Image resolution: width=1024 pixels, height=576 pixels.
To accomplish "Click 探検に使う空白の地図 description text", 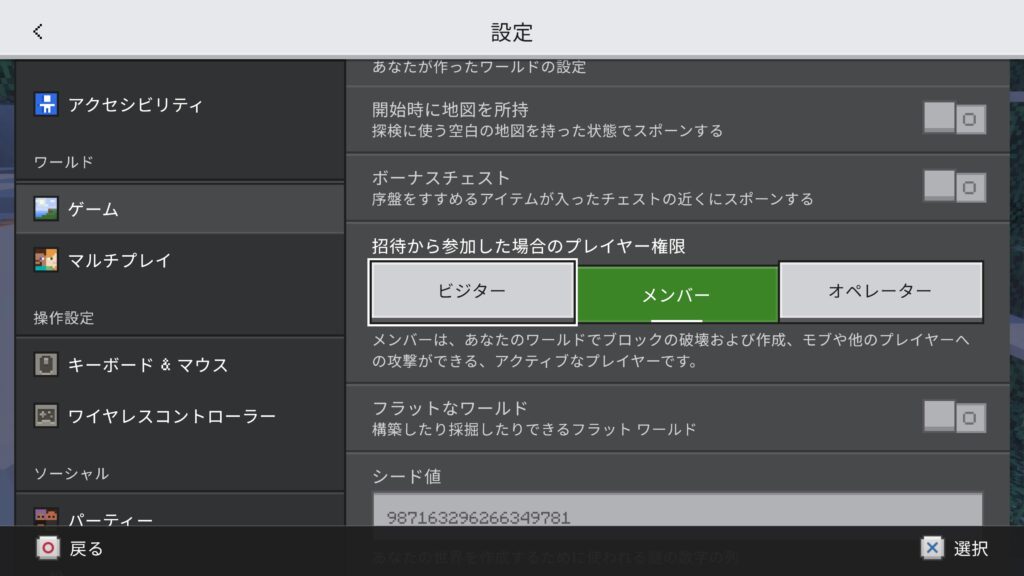I will 547,131.
